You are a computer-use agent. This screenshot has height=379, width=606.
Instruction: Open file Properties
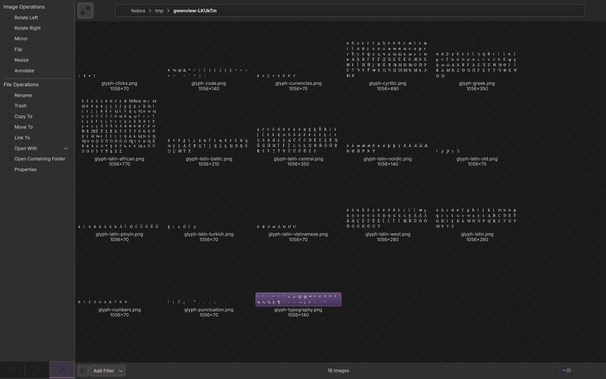pyautogui.click(x=25, y=170)
